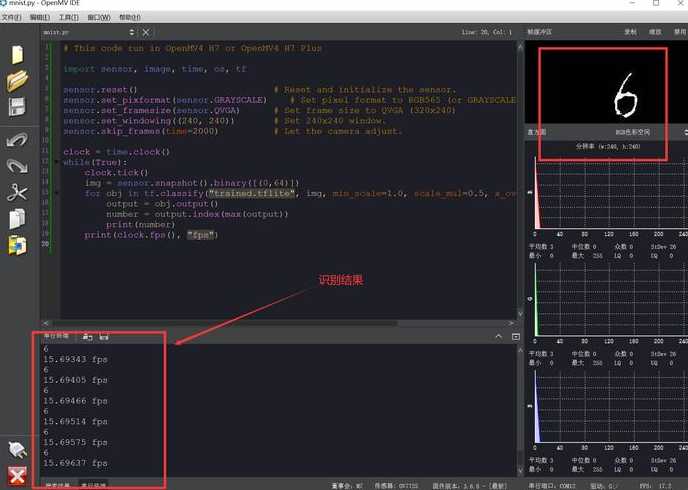Click the Save floppy disk icon

[x=17, y=107]
